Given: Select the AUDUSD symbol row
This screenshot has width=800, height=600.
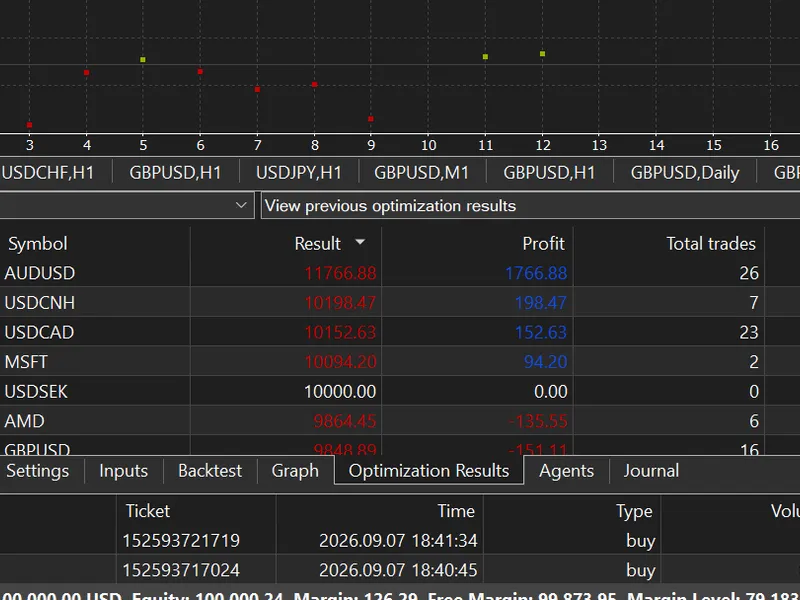Looking at the screenshot, I should [x=400, y=273].
